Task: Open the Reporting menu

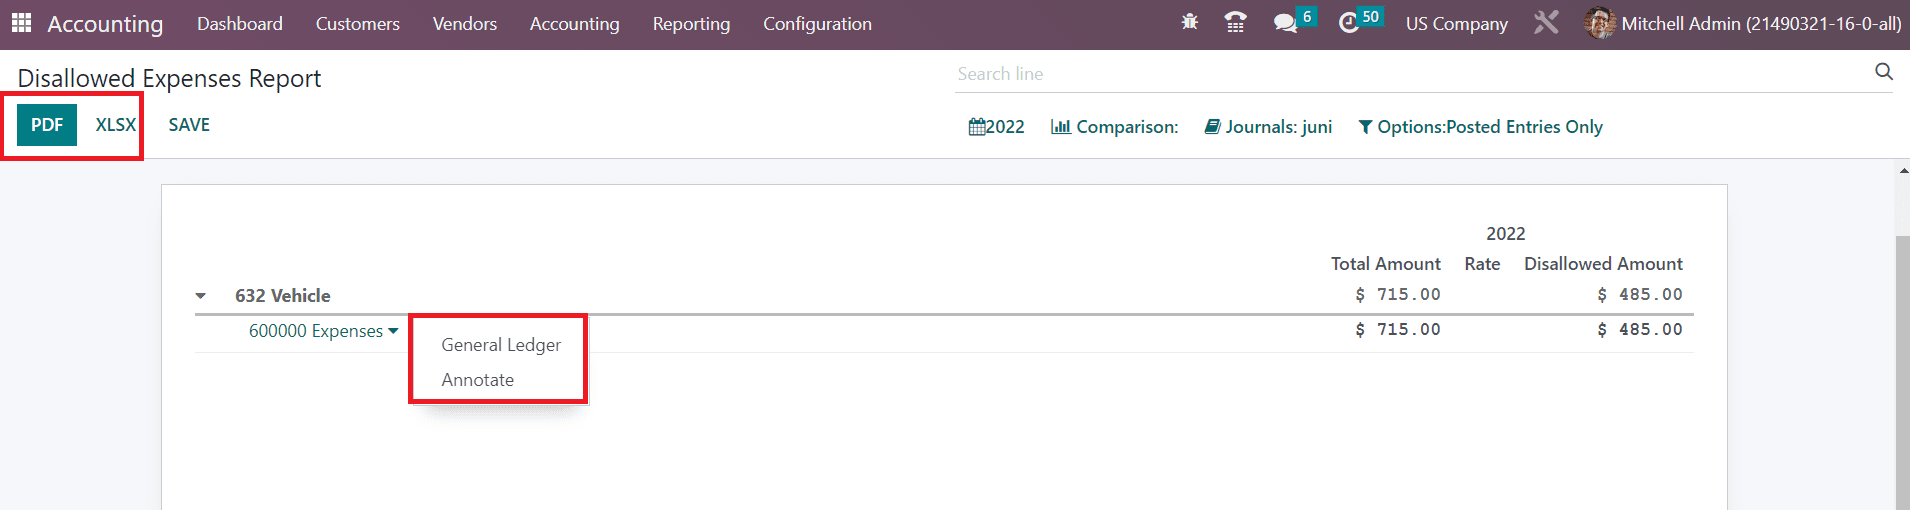Action: [691, 24]
